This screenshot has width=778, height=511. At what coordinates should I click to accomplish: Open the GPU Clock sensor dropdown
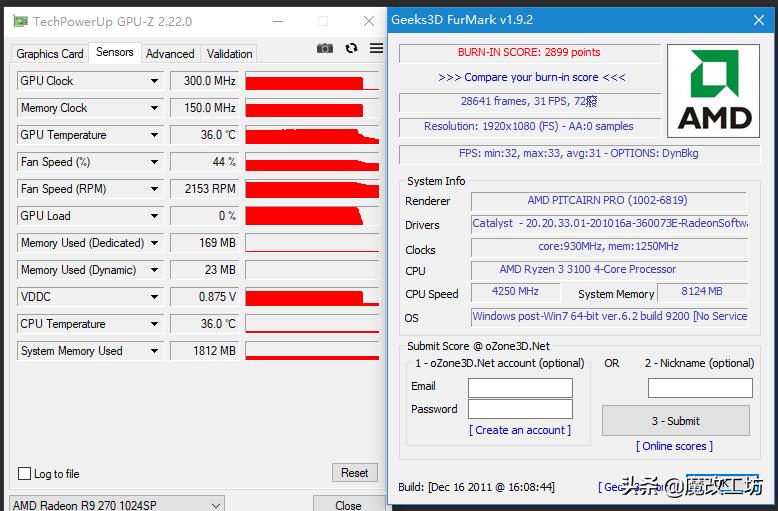154,81
